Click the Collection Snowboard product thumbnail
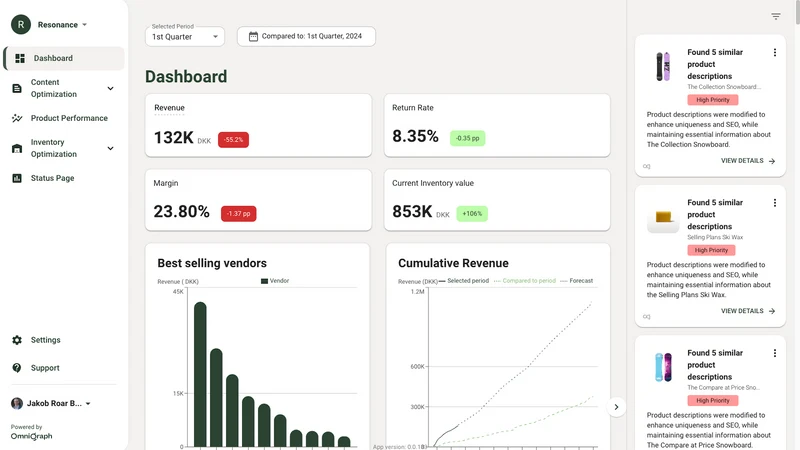The image size is (800, 450). coord(663,67)
